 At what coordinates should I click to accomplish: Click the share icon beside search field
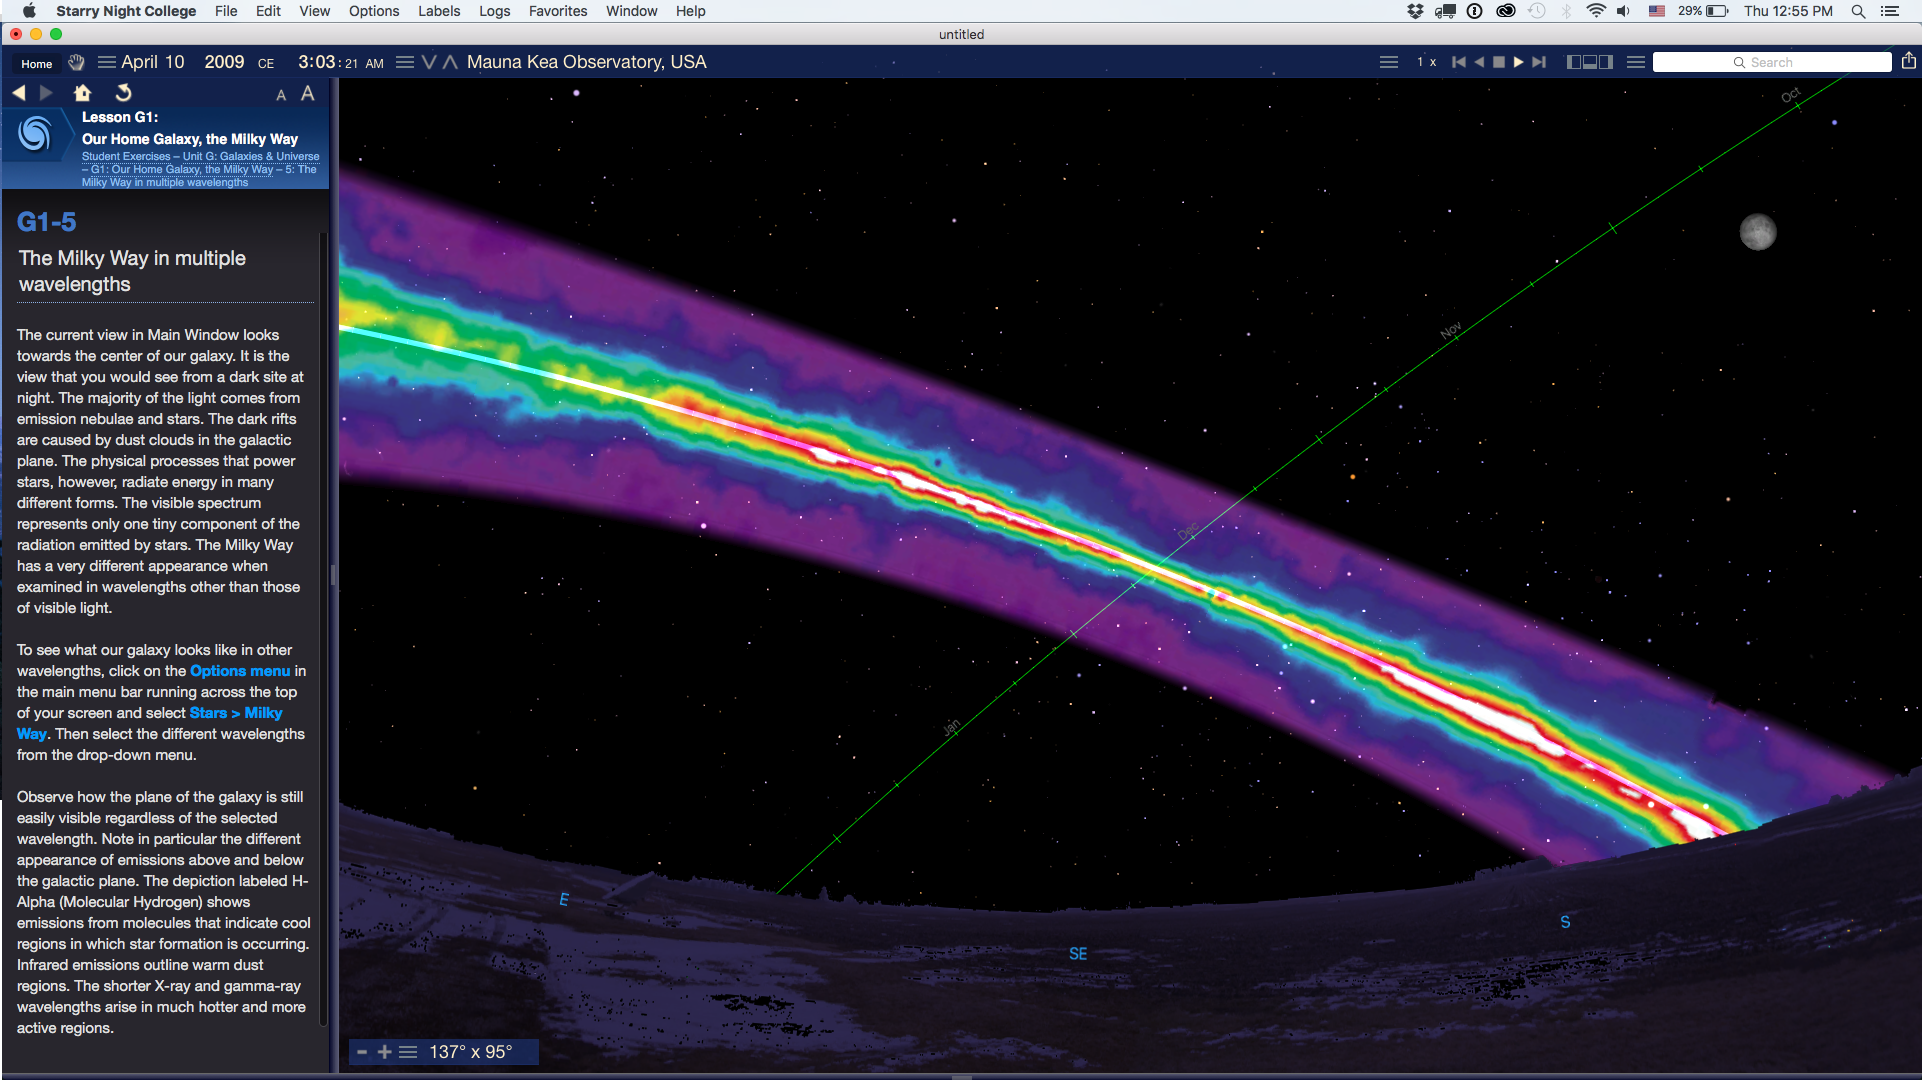tap(1908, 62)
